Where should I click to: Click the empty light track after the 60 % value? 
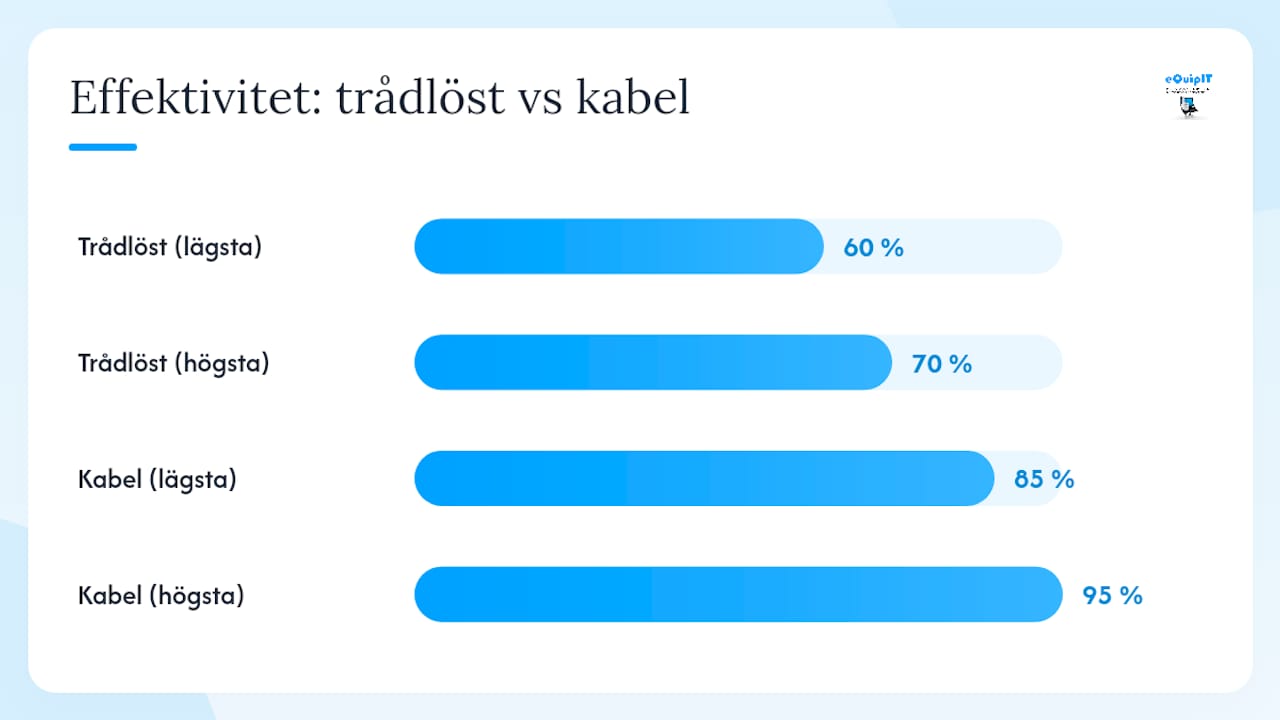click(985, 246)
